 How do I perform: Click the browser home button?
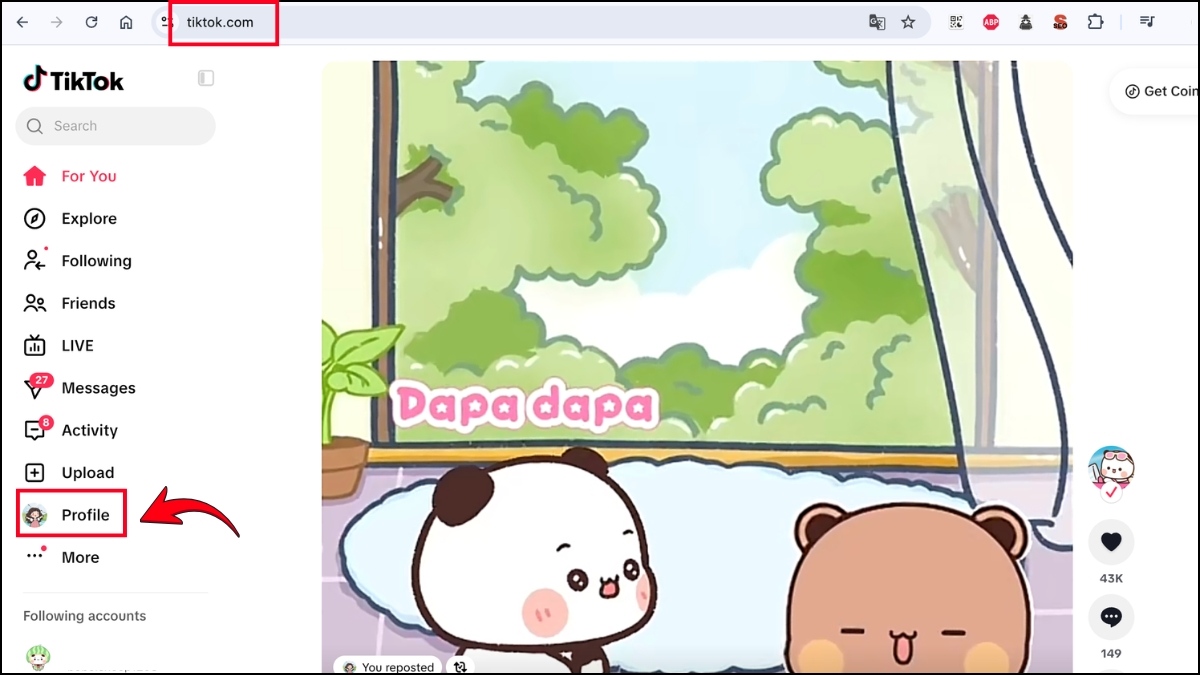[x=126, y=22]
